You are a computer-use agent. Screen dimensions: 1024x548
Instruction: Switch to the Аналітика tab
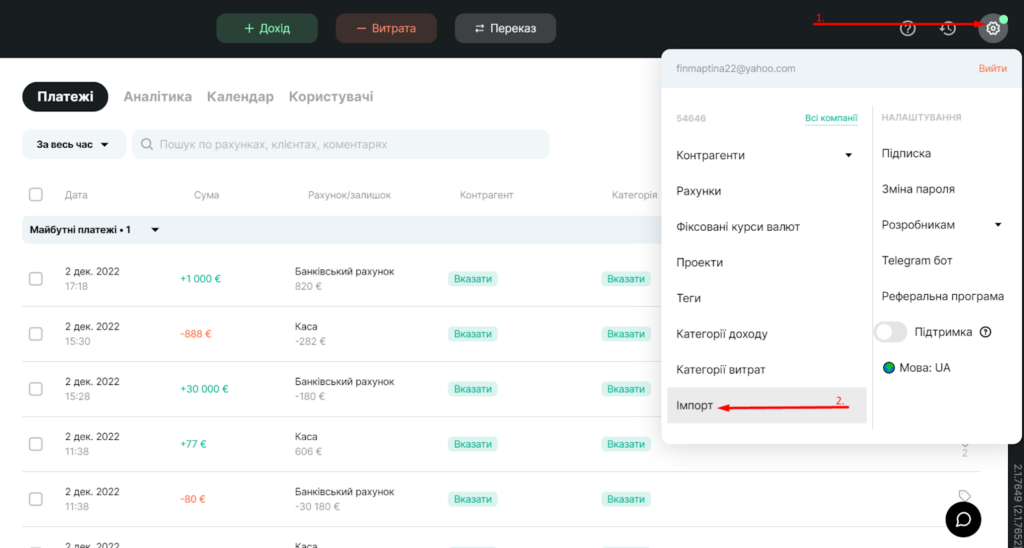click(158, 97)
